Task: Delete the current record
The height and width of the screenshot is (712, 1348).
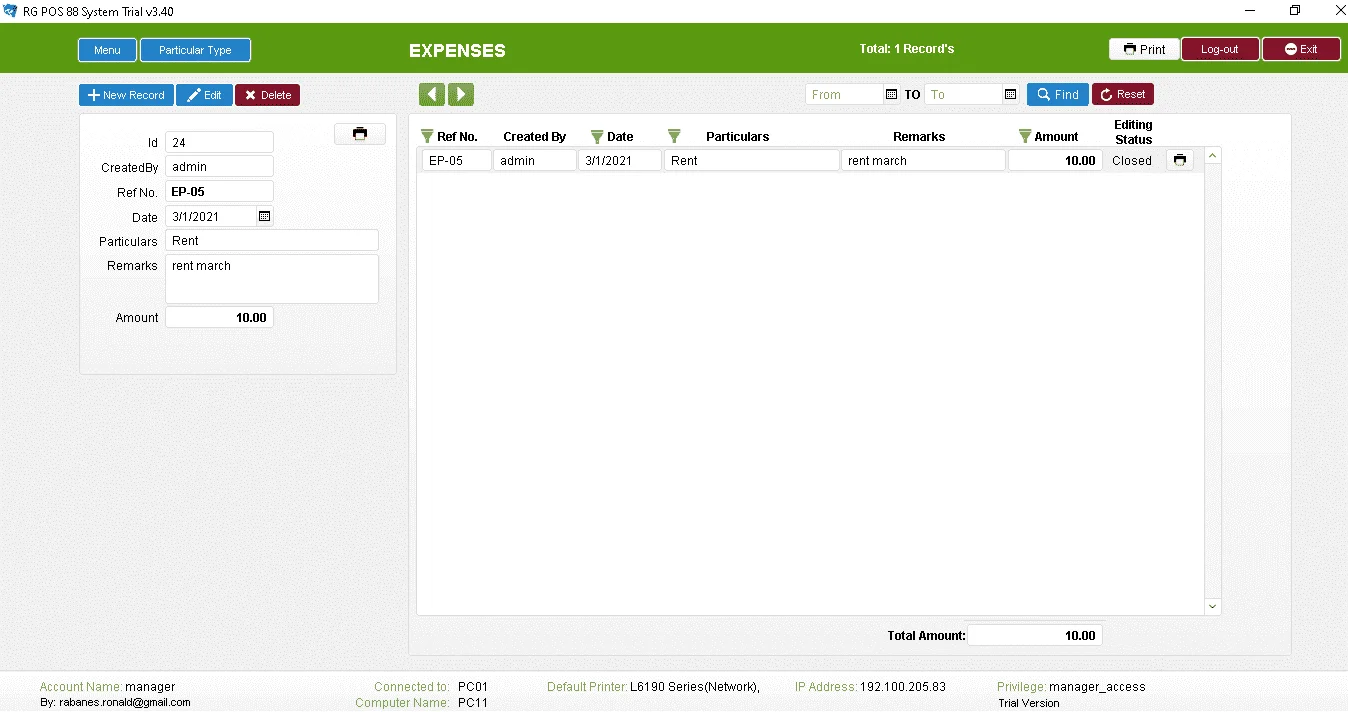Action: [x=267, y=95]
